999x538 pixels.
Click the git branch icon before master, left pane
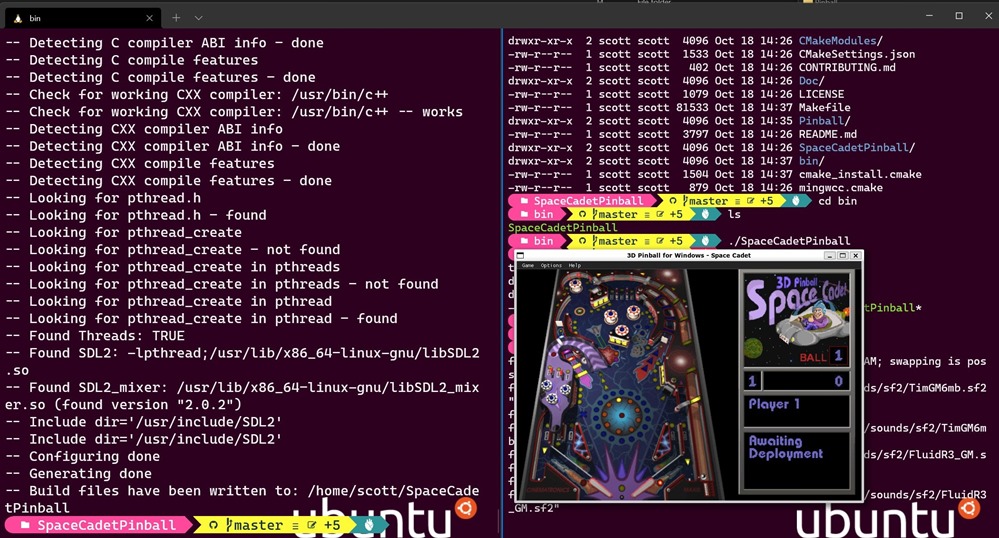[x=229, y=525]
